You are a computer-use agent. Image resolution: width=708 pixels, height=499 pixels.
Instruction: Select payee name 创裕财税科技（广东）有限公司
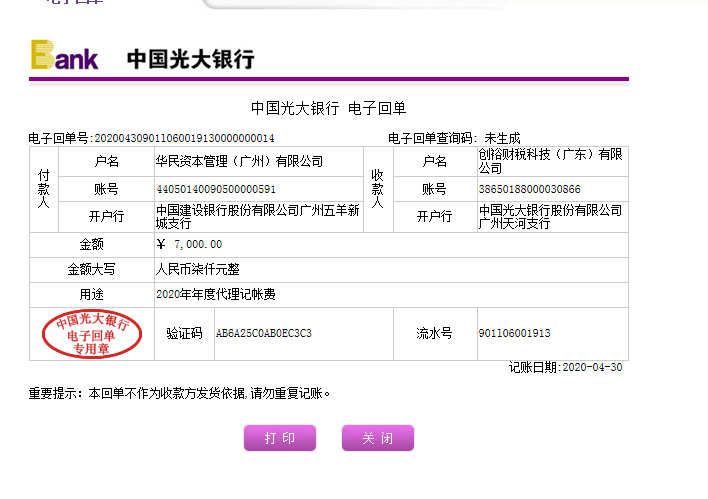(550, 161)
